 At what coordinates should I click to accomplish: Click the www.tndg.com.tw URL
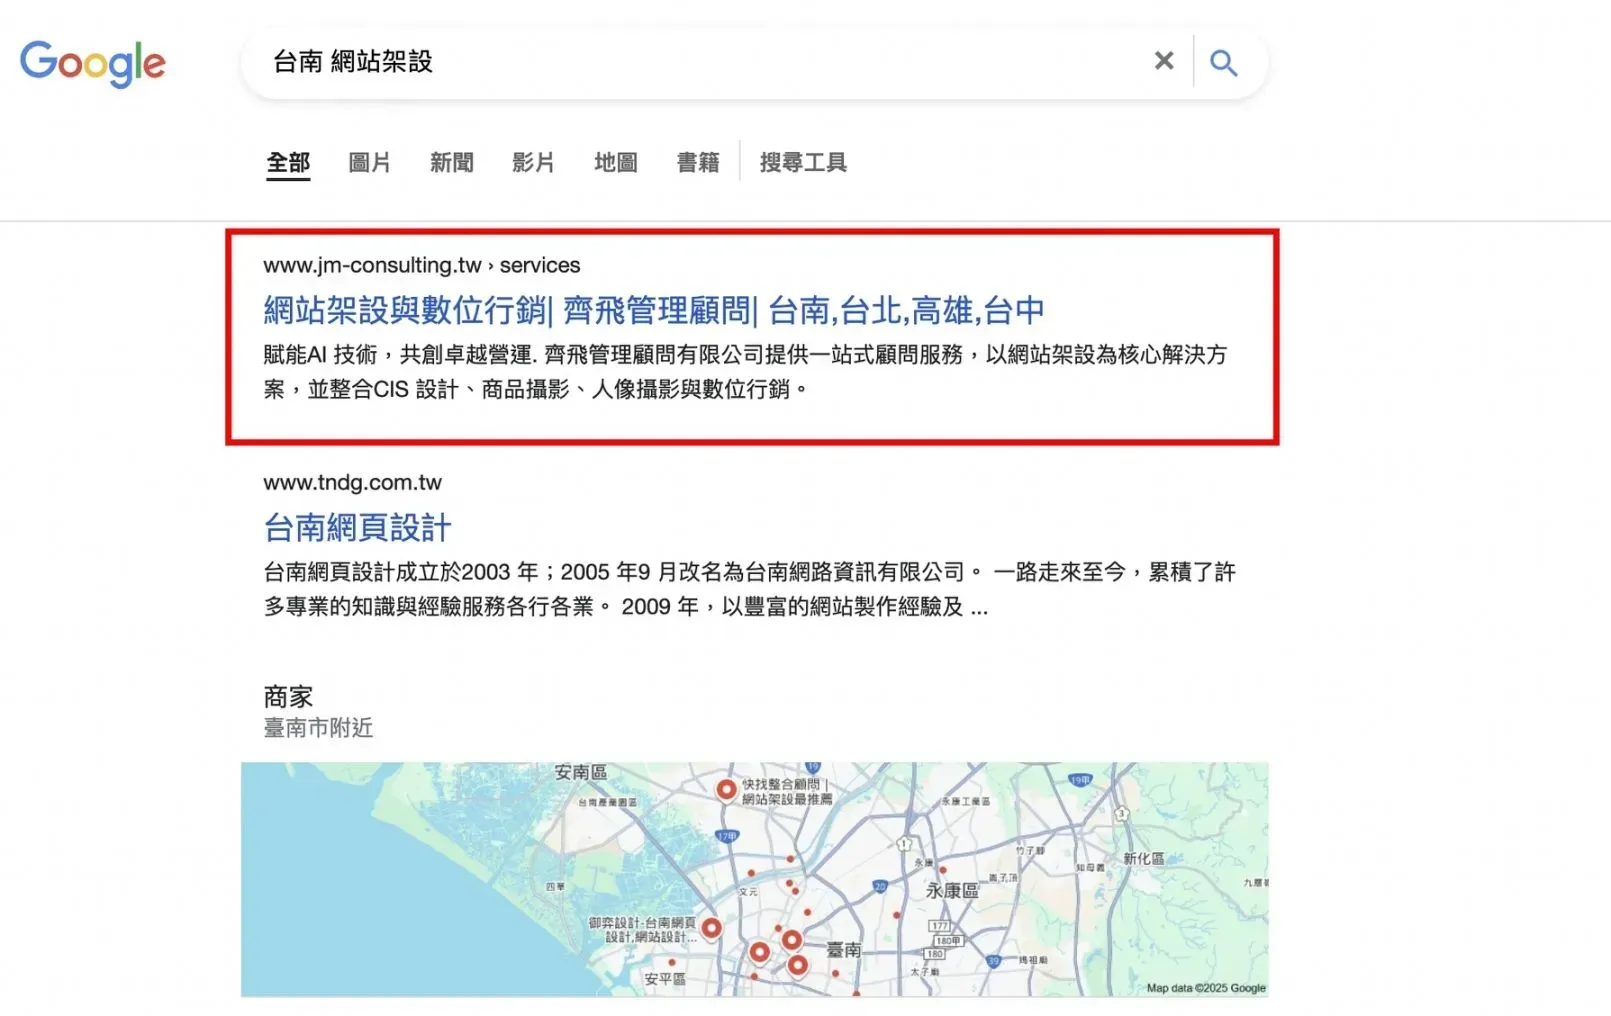(x=352, y=482)
